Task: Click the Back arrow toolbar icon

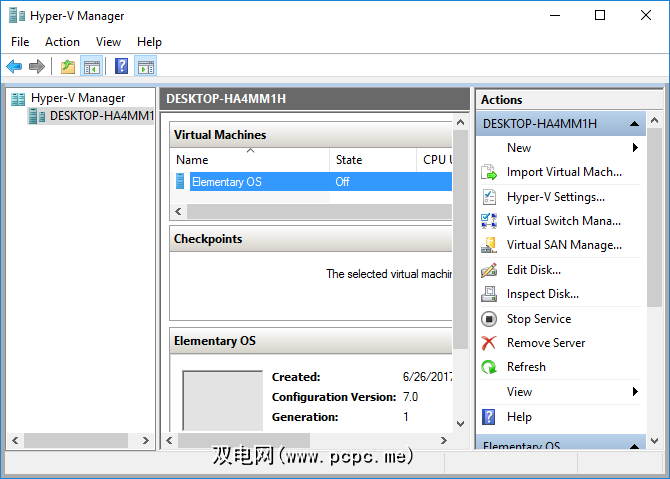Action: coord(14,67)
